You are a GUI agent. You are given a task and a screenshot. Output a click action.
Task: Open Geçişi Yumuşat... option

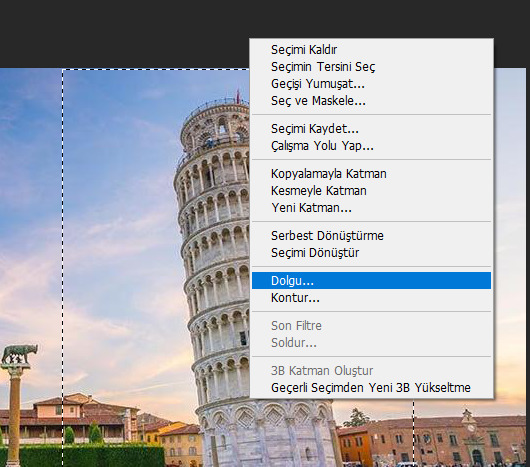[371, 84]
